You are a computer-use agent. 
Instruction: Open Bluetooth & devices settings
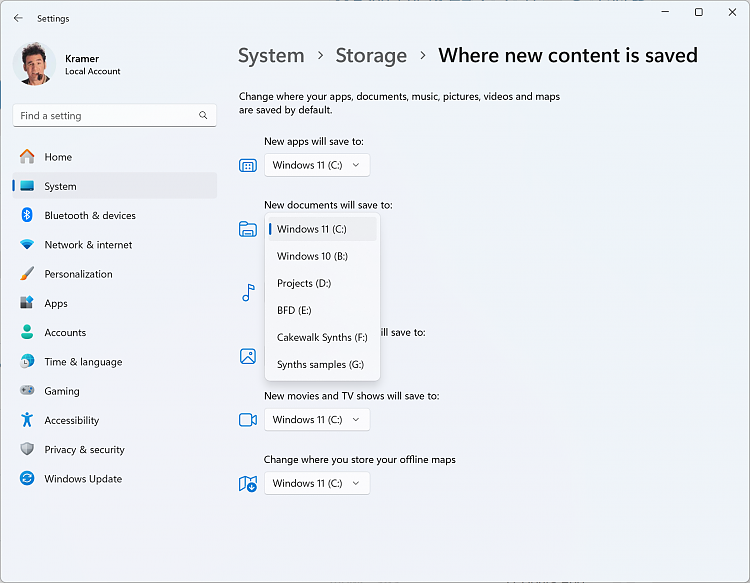pos(114,215)
